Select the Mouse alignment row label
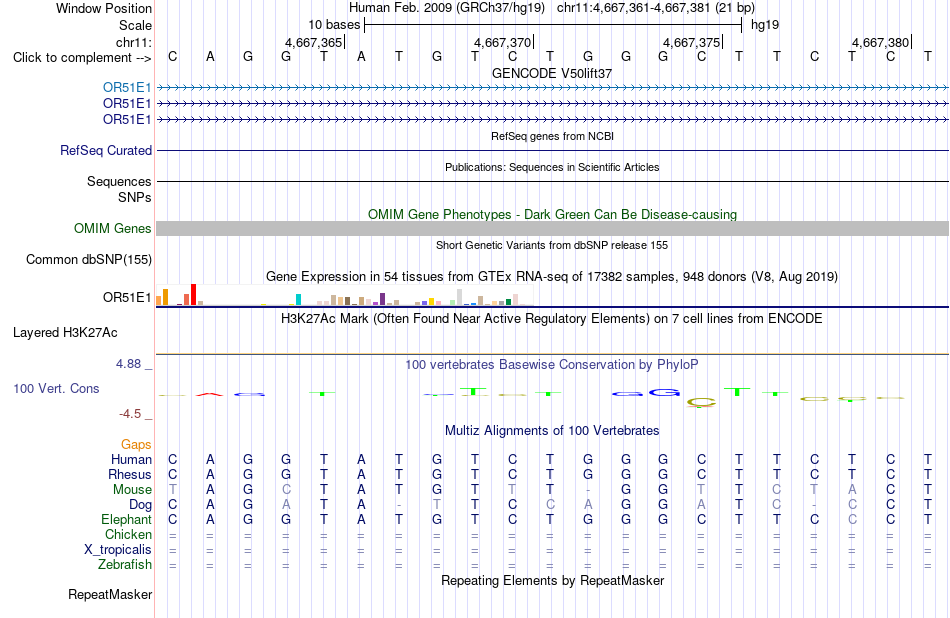 pos(132,490)
